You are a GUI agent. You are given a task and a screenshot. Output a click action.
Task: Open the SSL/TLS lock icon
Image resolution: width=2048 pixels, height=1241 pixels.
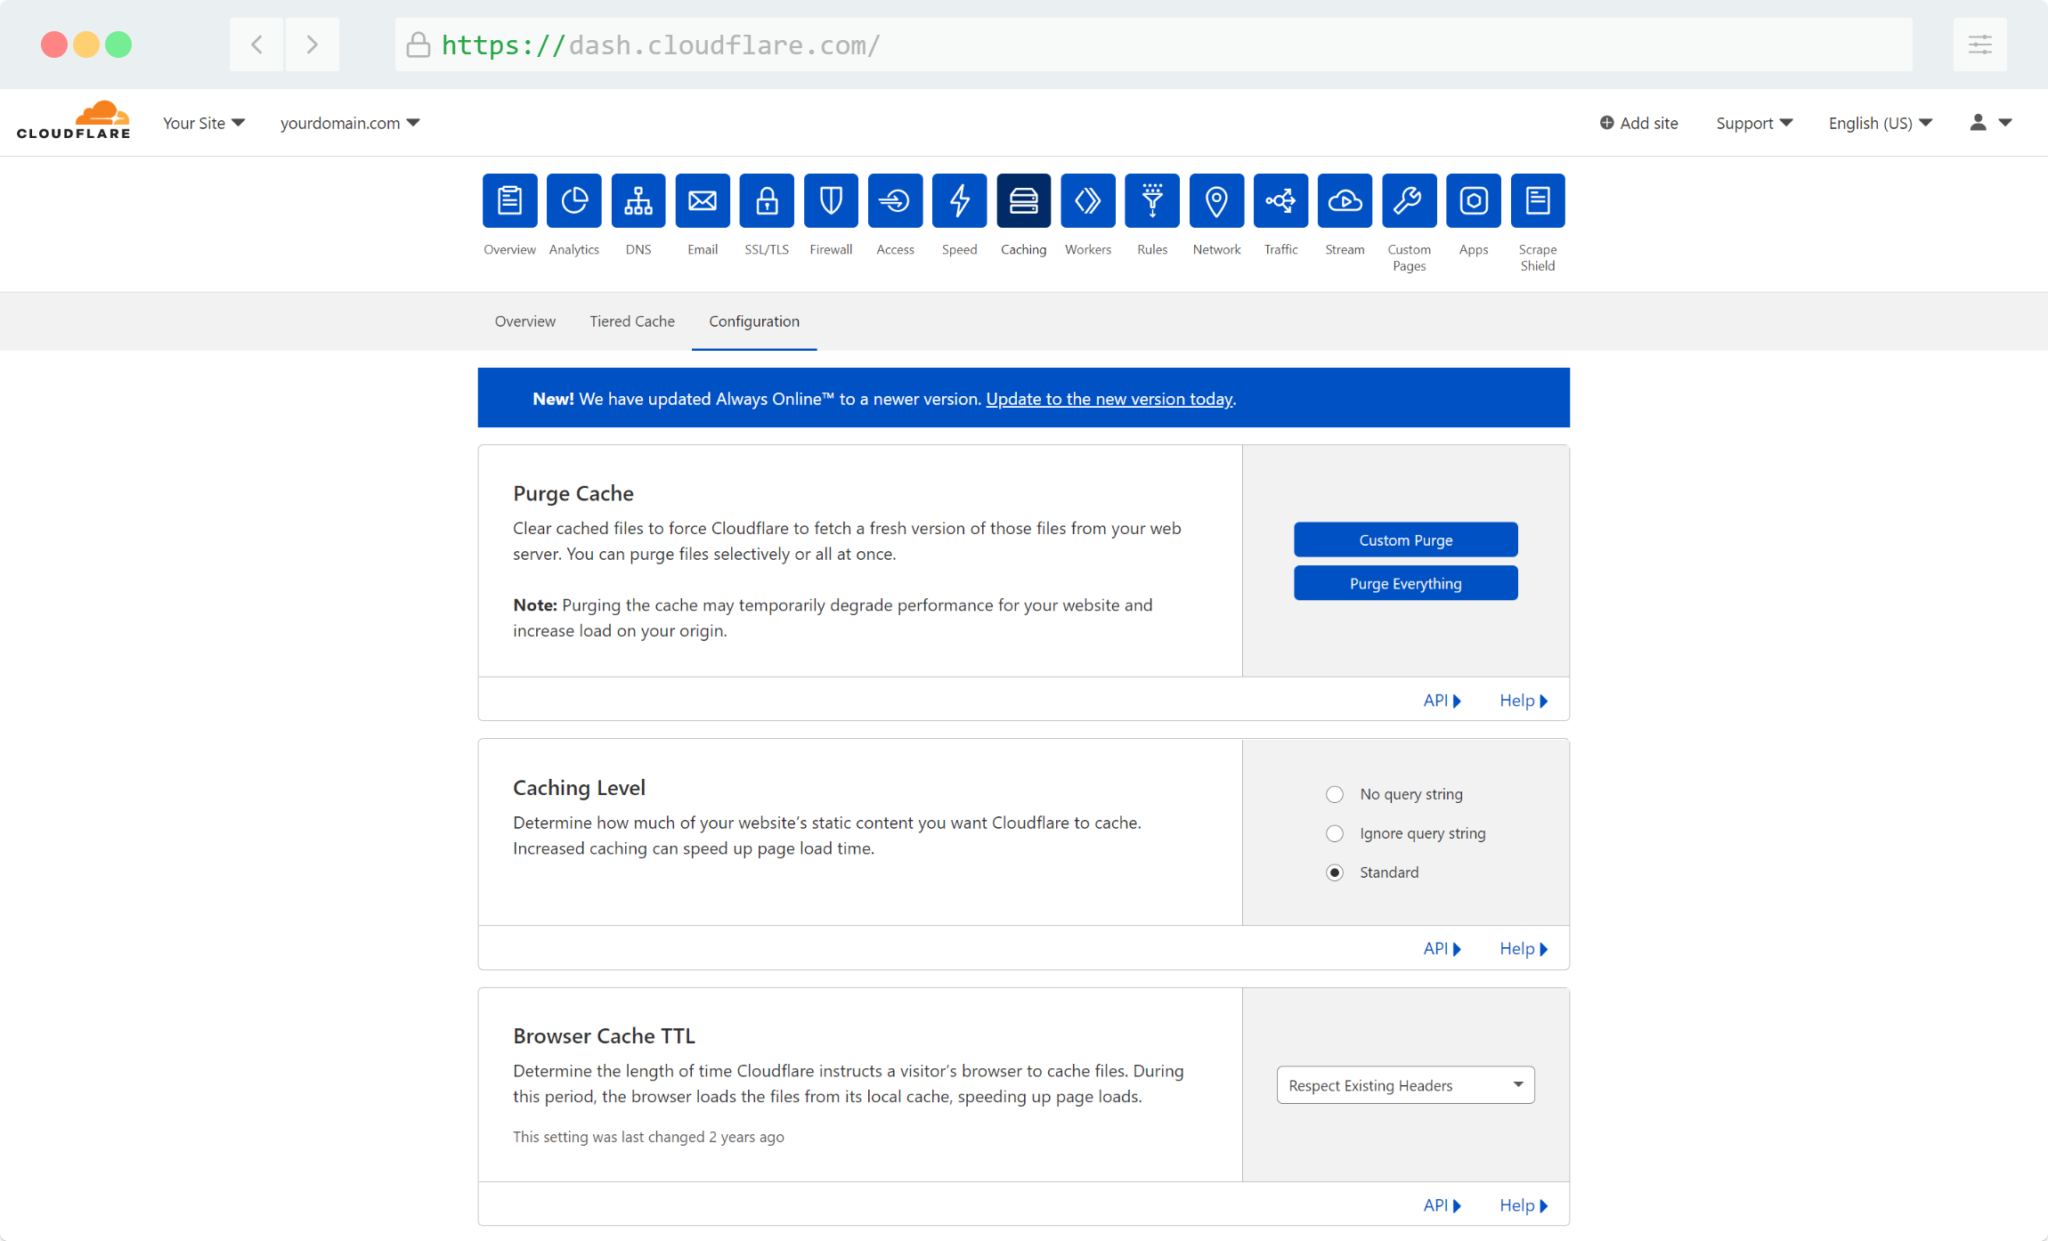pos(766,201)
